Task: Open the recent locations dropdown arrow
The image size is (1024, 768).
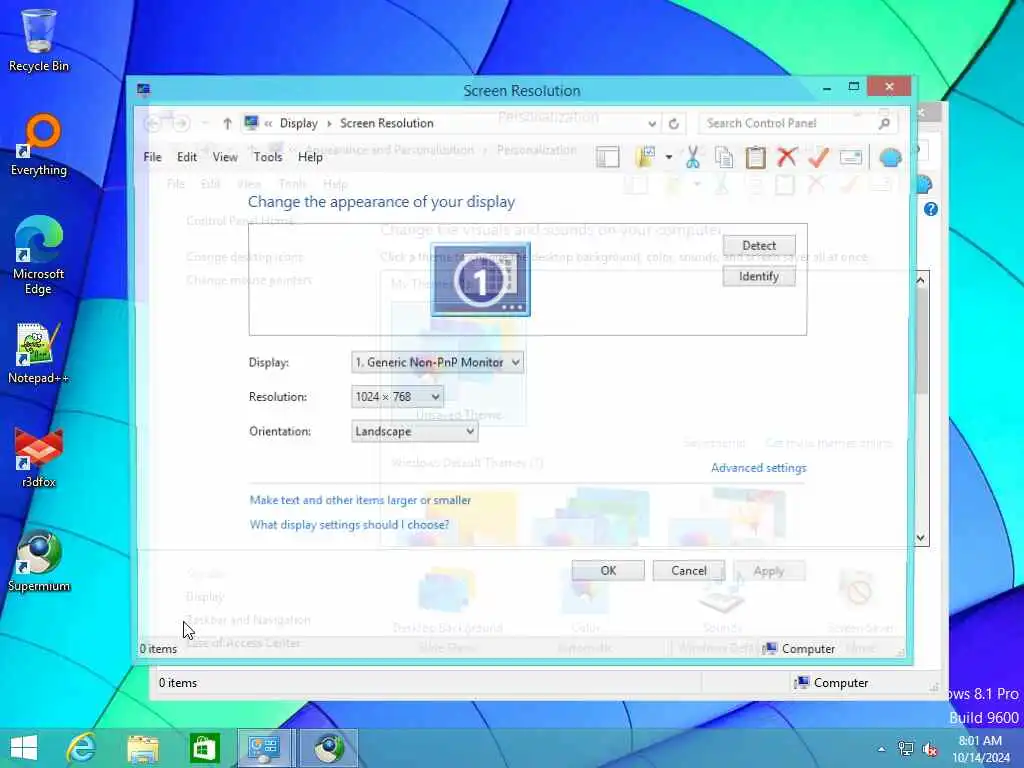Action: click(x=205, y=123)
